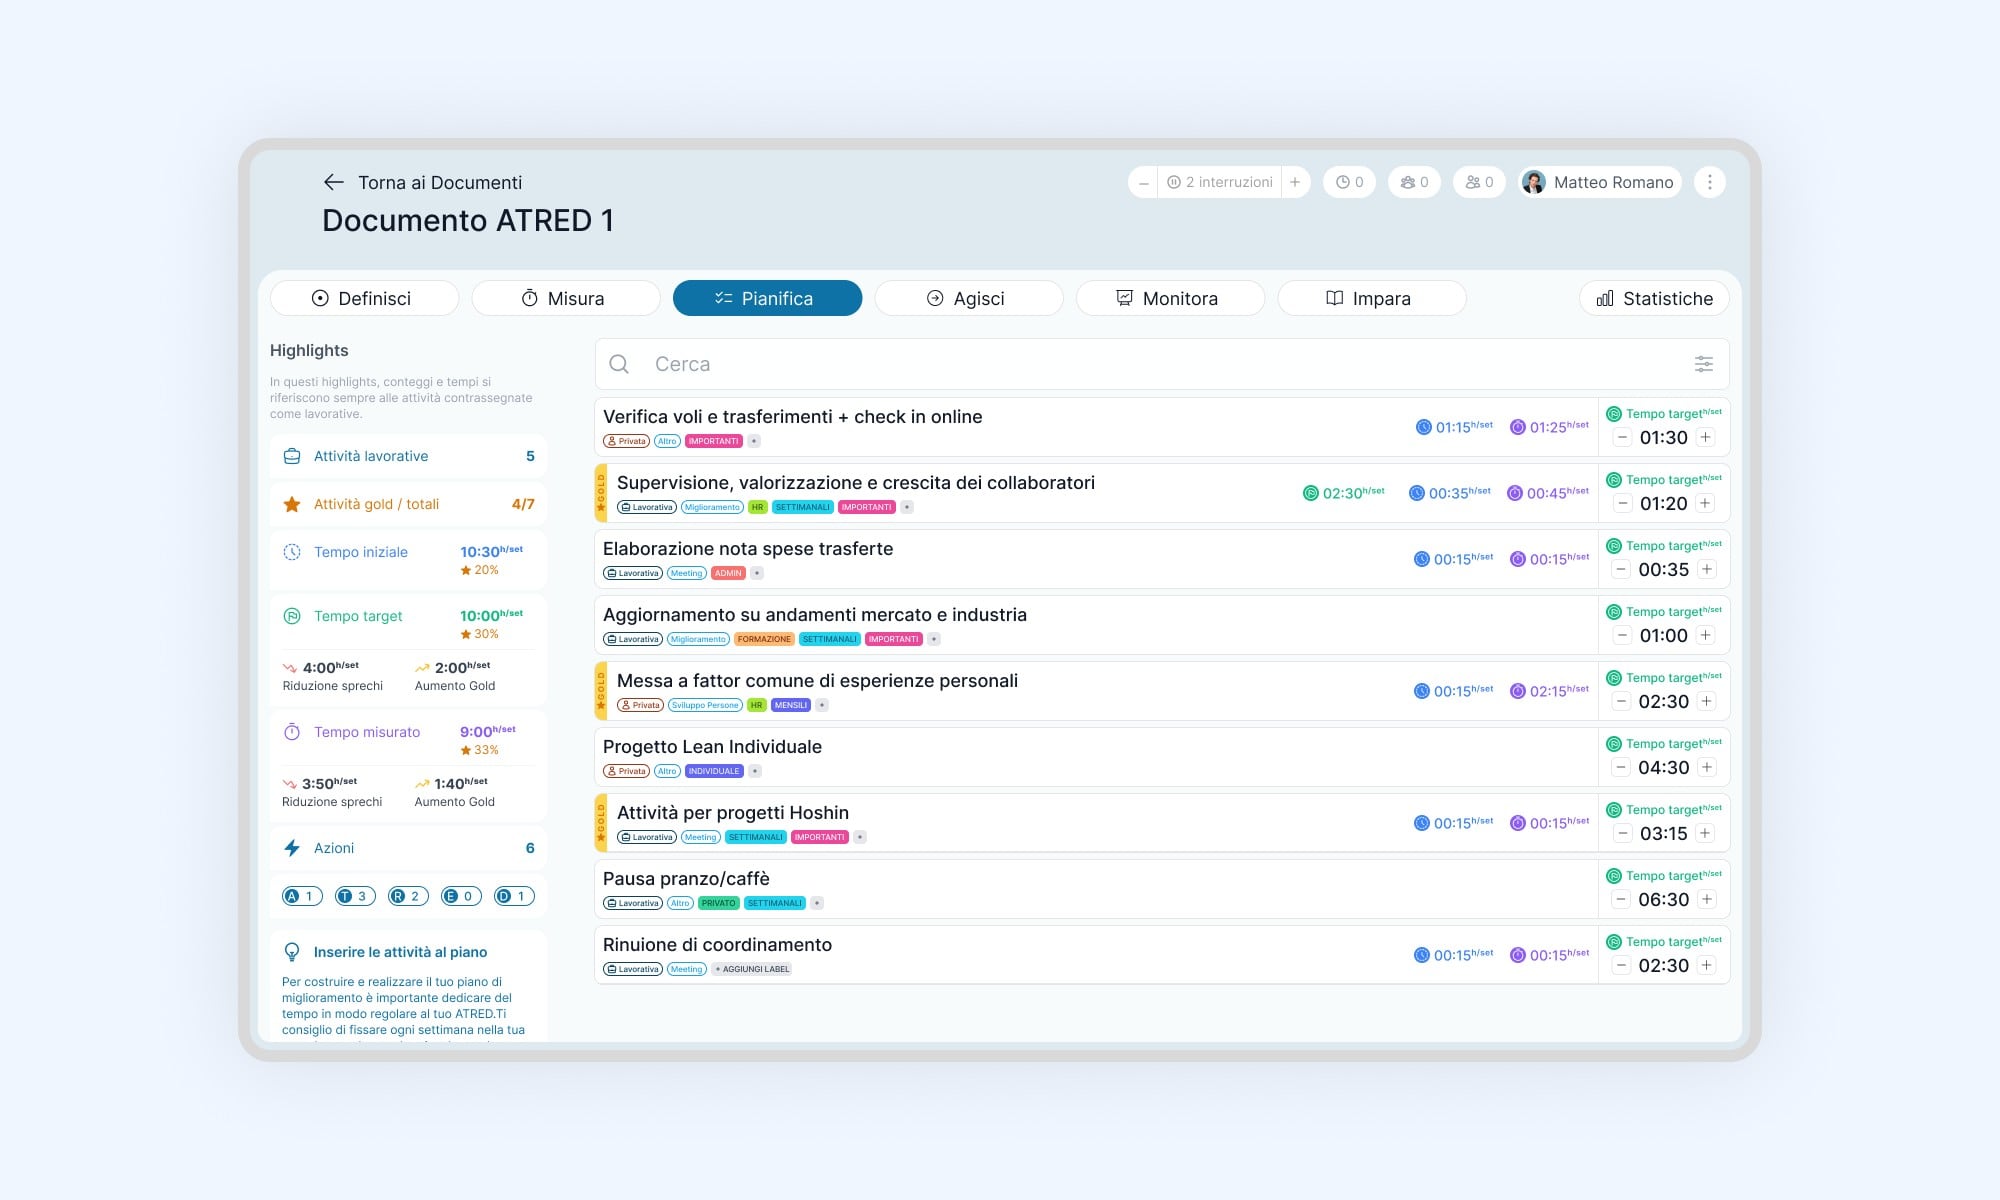Decrease Tempo target for Pausa pranzo/caffè
This screenshot has width=2000, height=1200.
(1621, 899)
